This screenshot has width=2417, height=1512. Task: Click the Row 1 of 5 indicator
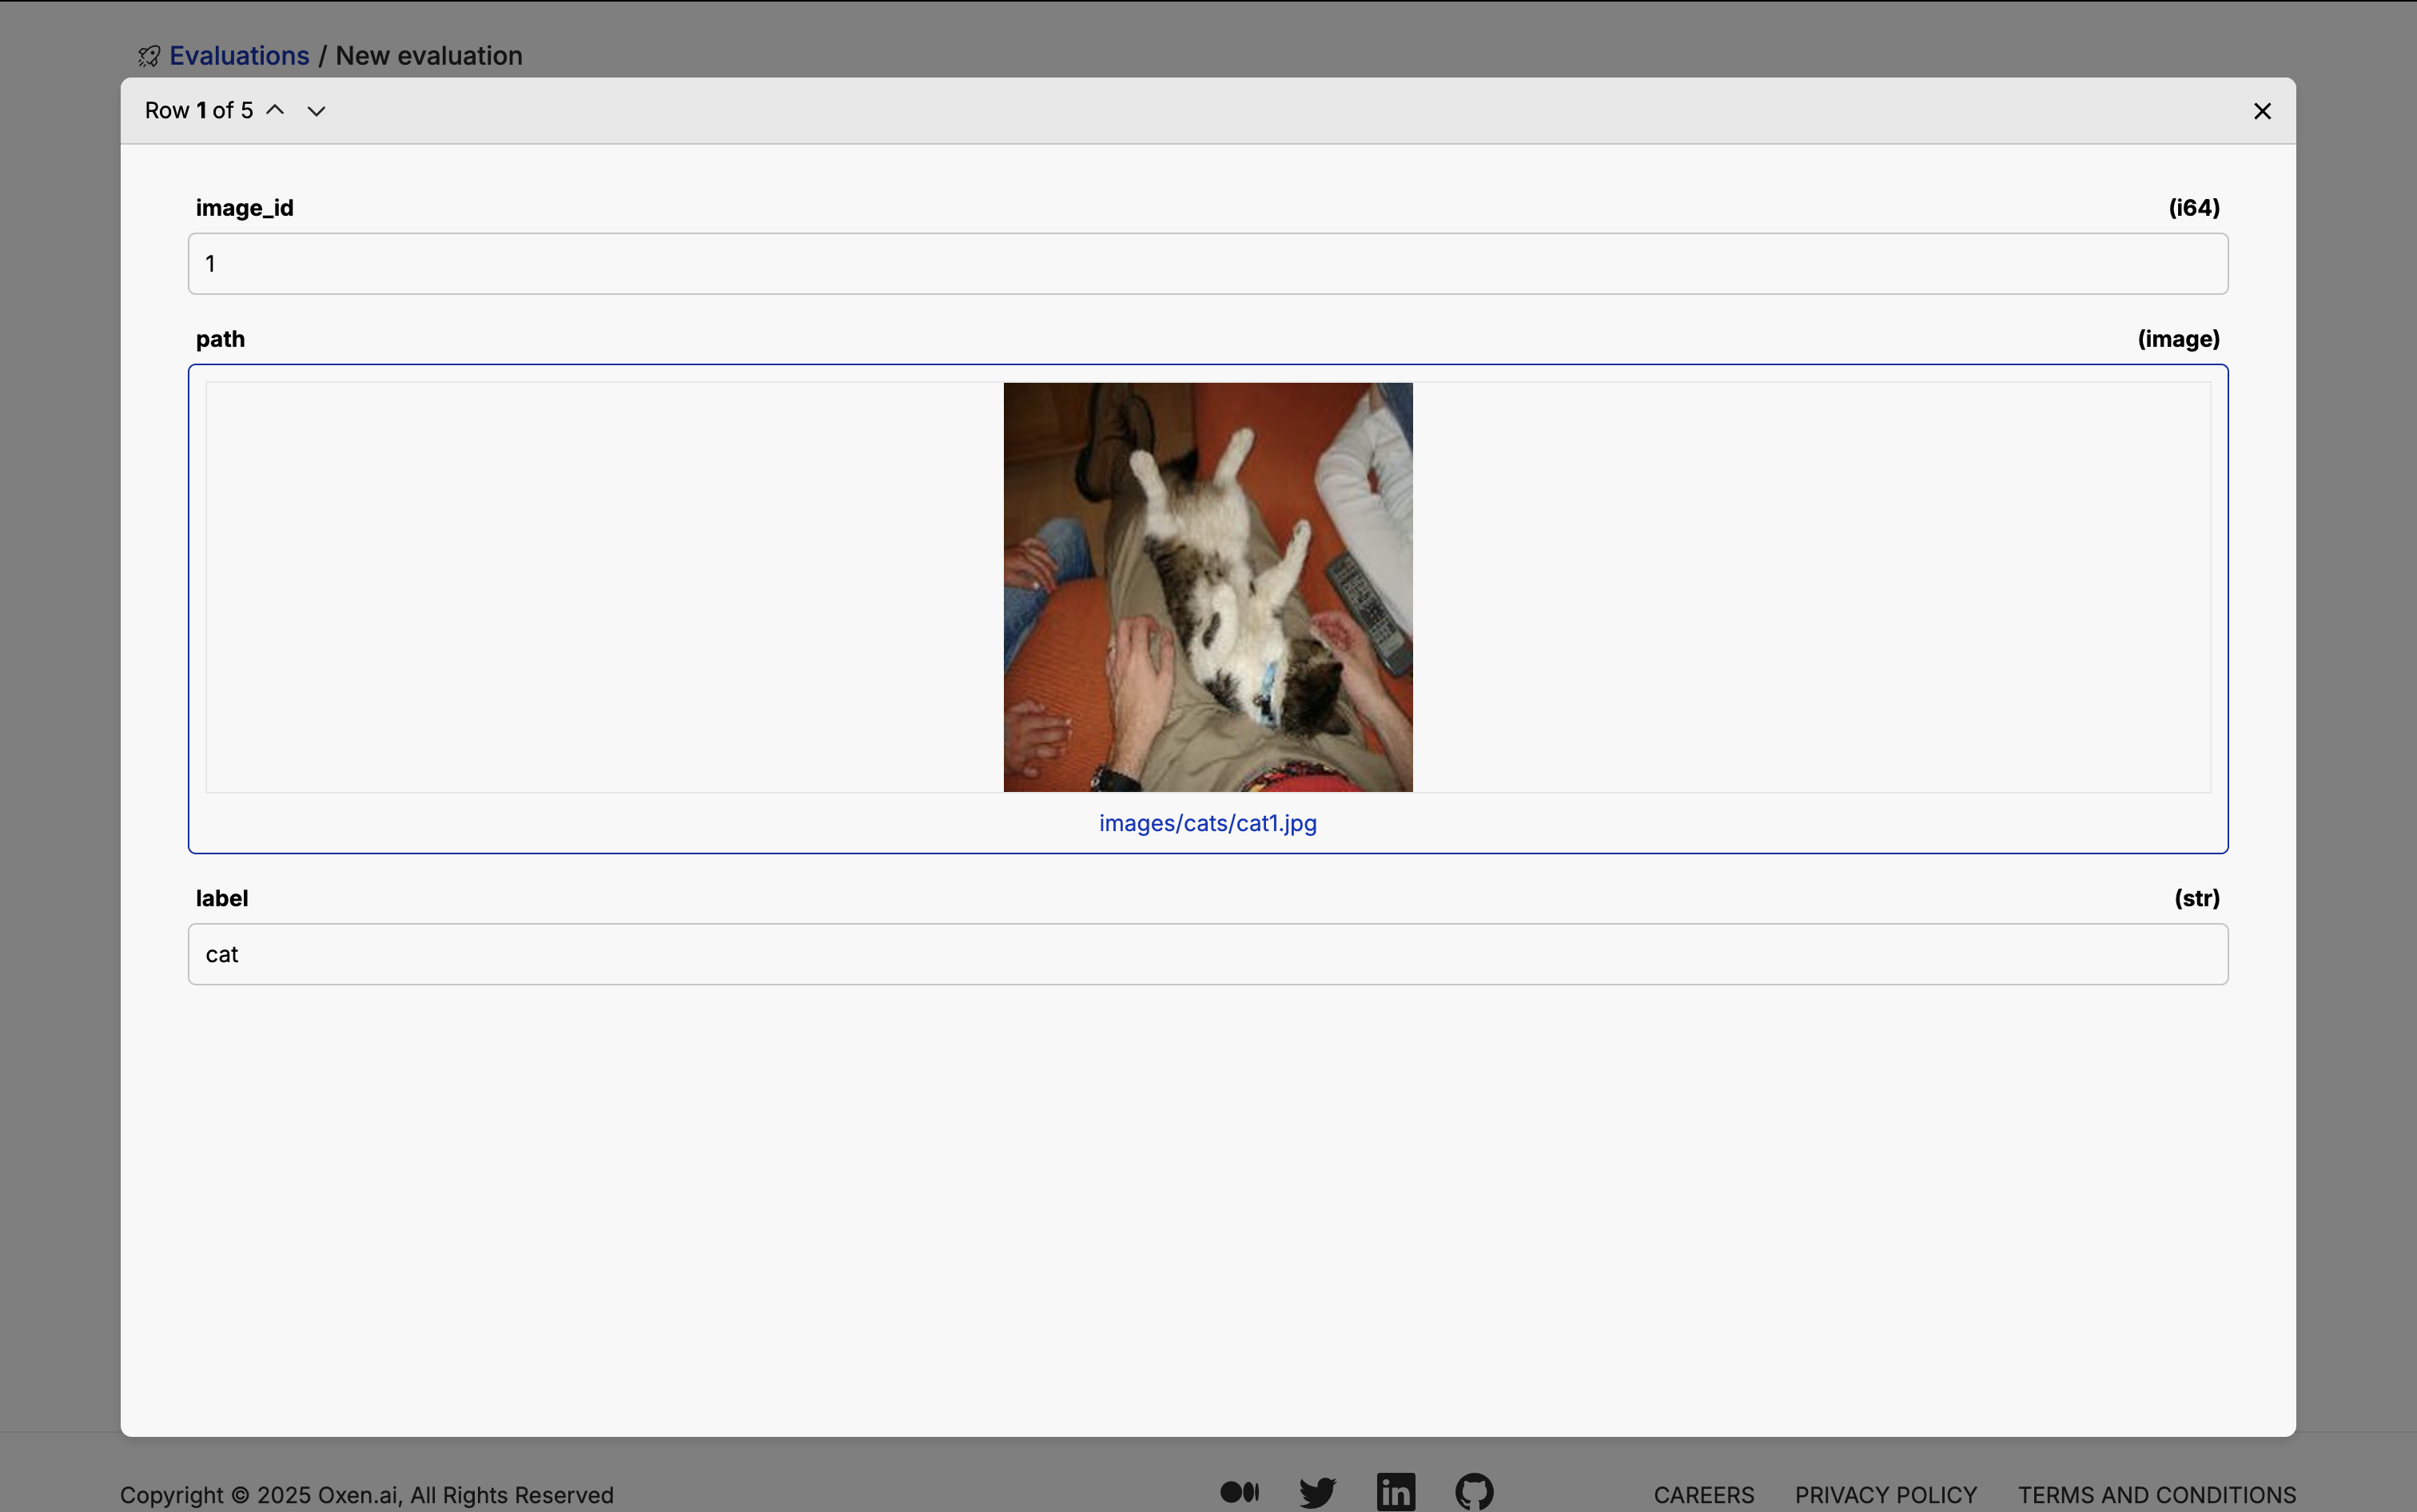(x=199, y=110)
